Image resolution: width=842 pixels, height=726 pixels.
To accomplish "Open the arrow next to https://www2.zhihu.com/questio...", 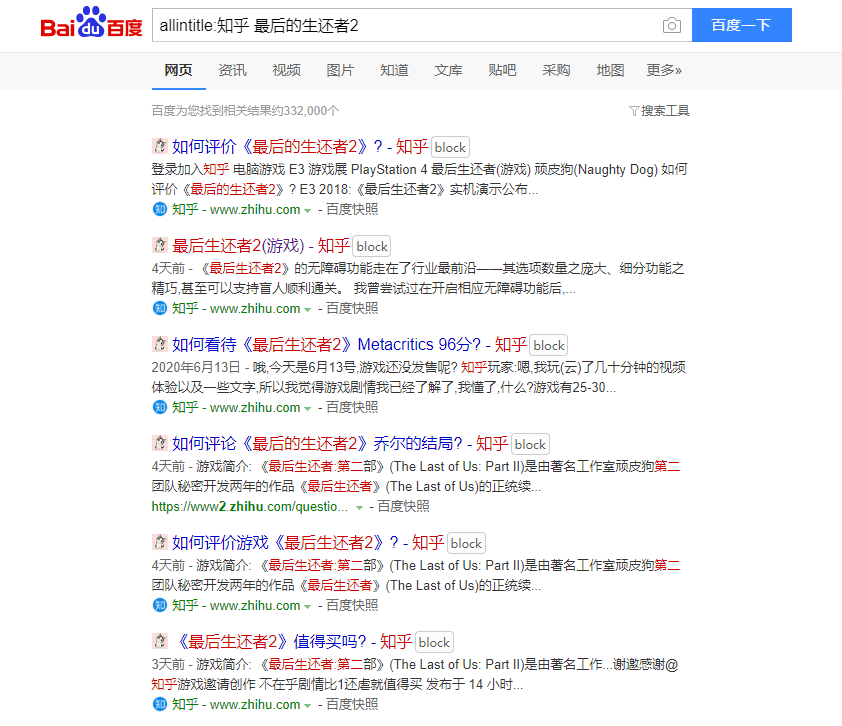I will point(359,506).
